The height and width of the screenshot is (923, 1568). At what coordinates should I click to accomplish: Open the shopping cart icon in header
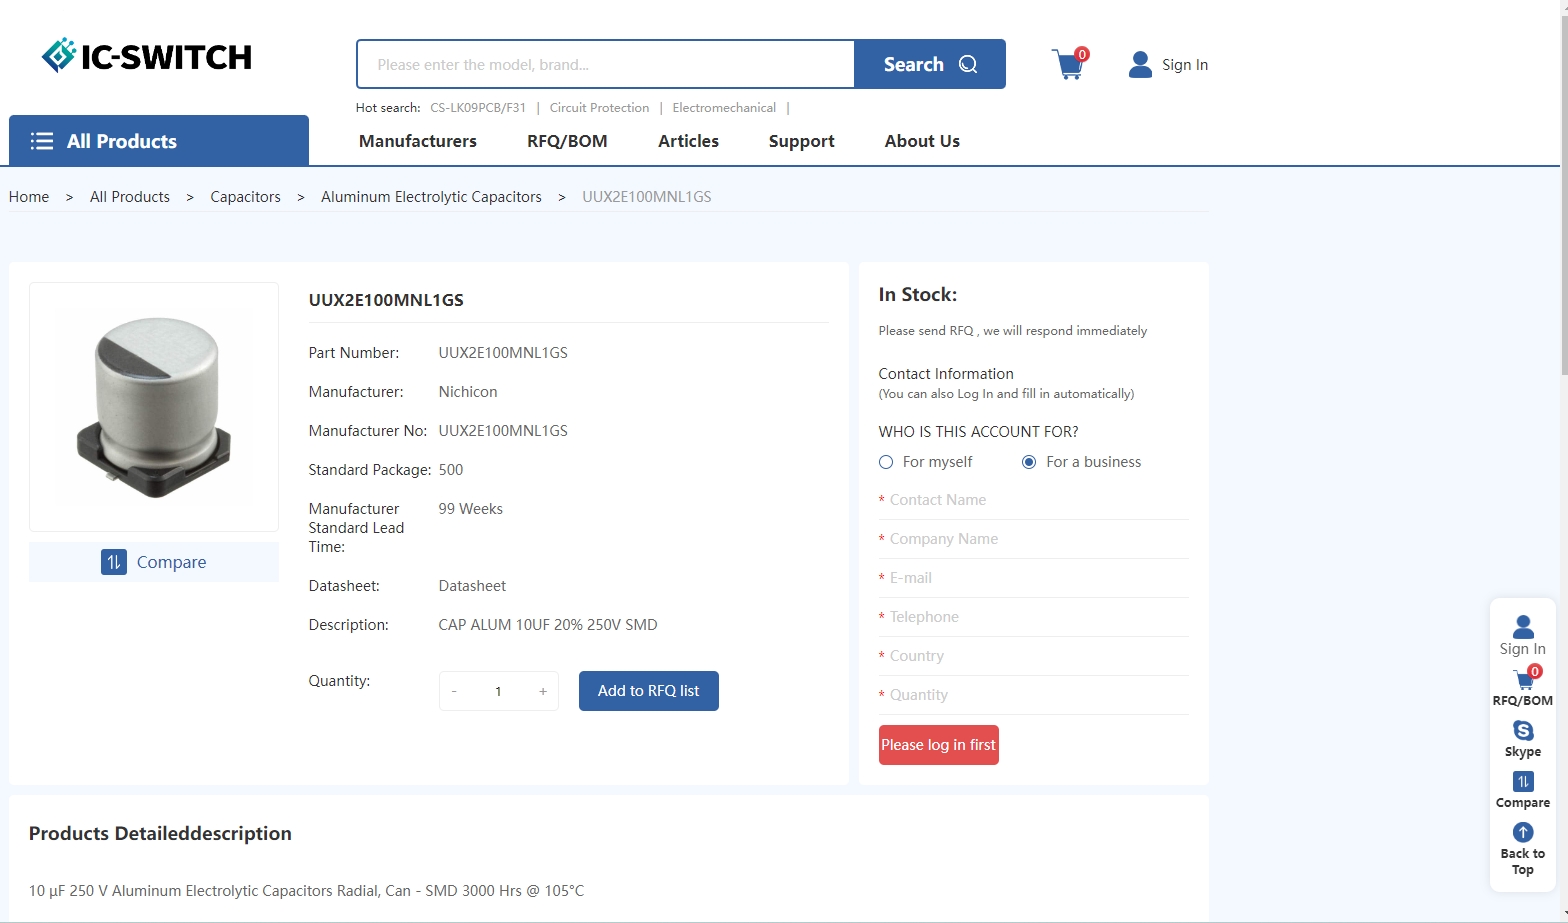tap(1068, 64)
